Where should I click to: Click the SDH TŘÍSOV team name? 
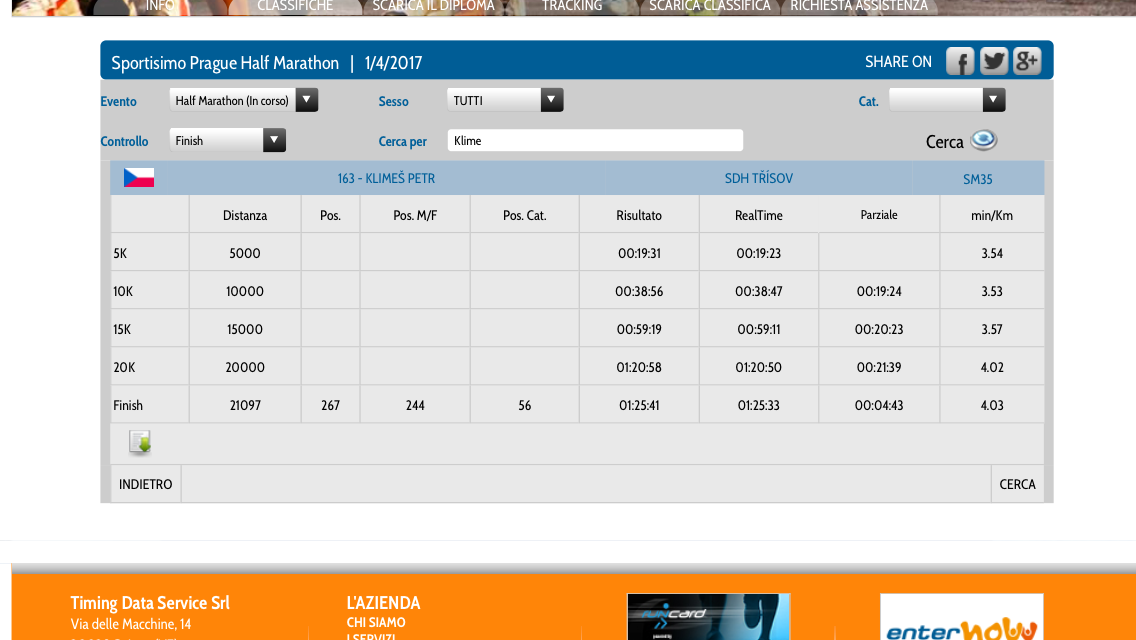click(x=759, y=178)
